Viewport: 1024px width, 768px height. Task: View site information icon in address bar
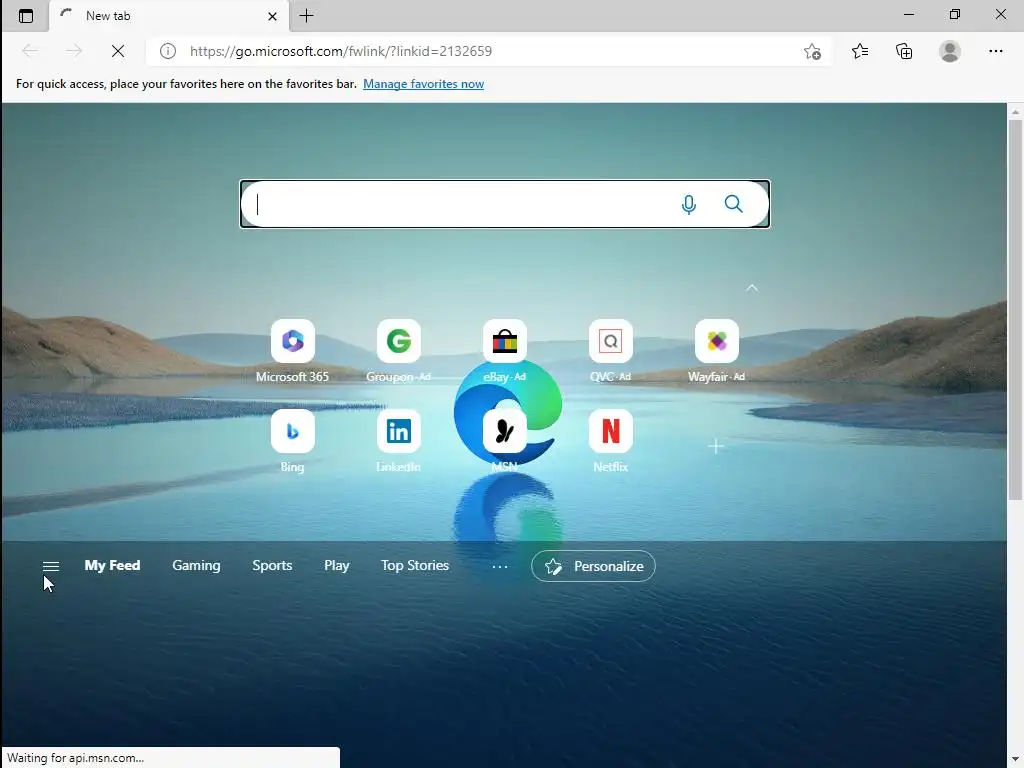tap(168, 51)
